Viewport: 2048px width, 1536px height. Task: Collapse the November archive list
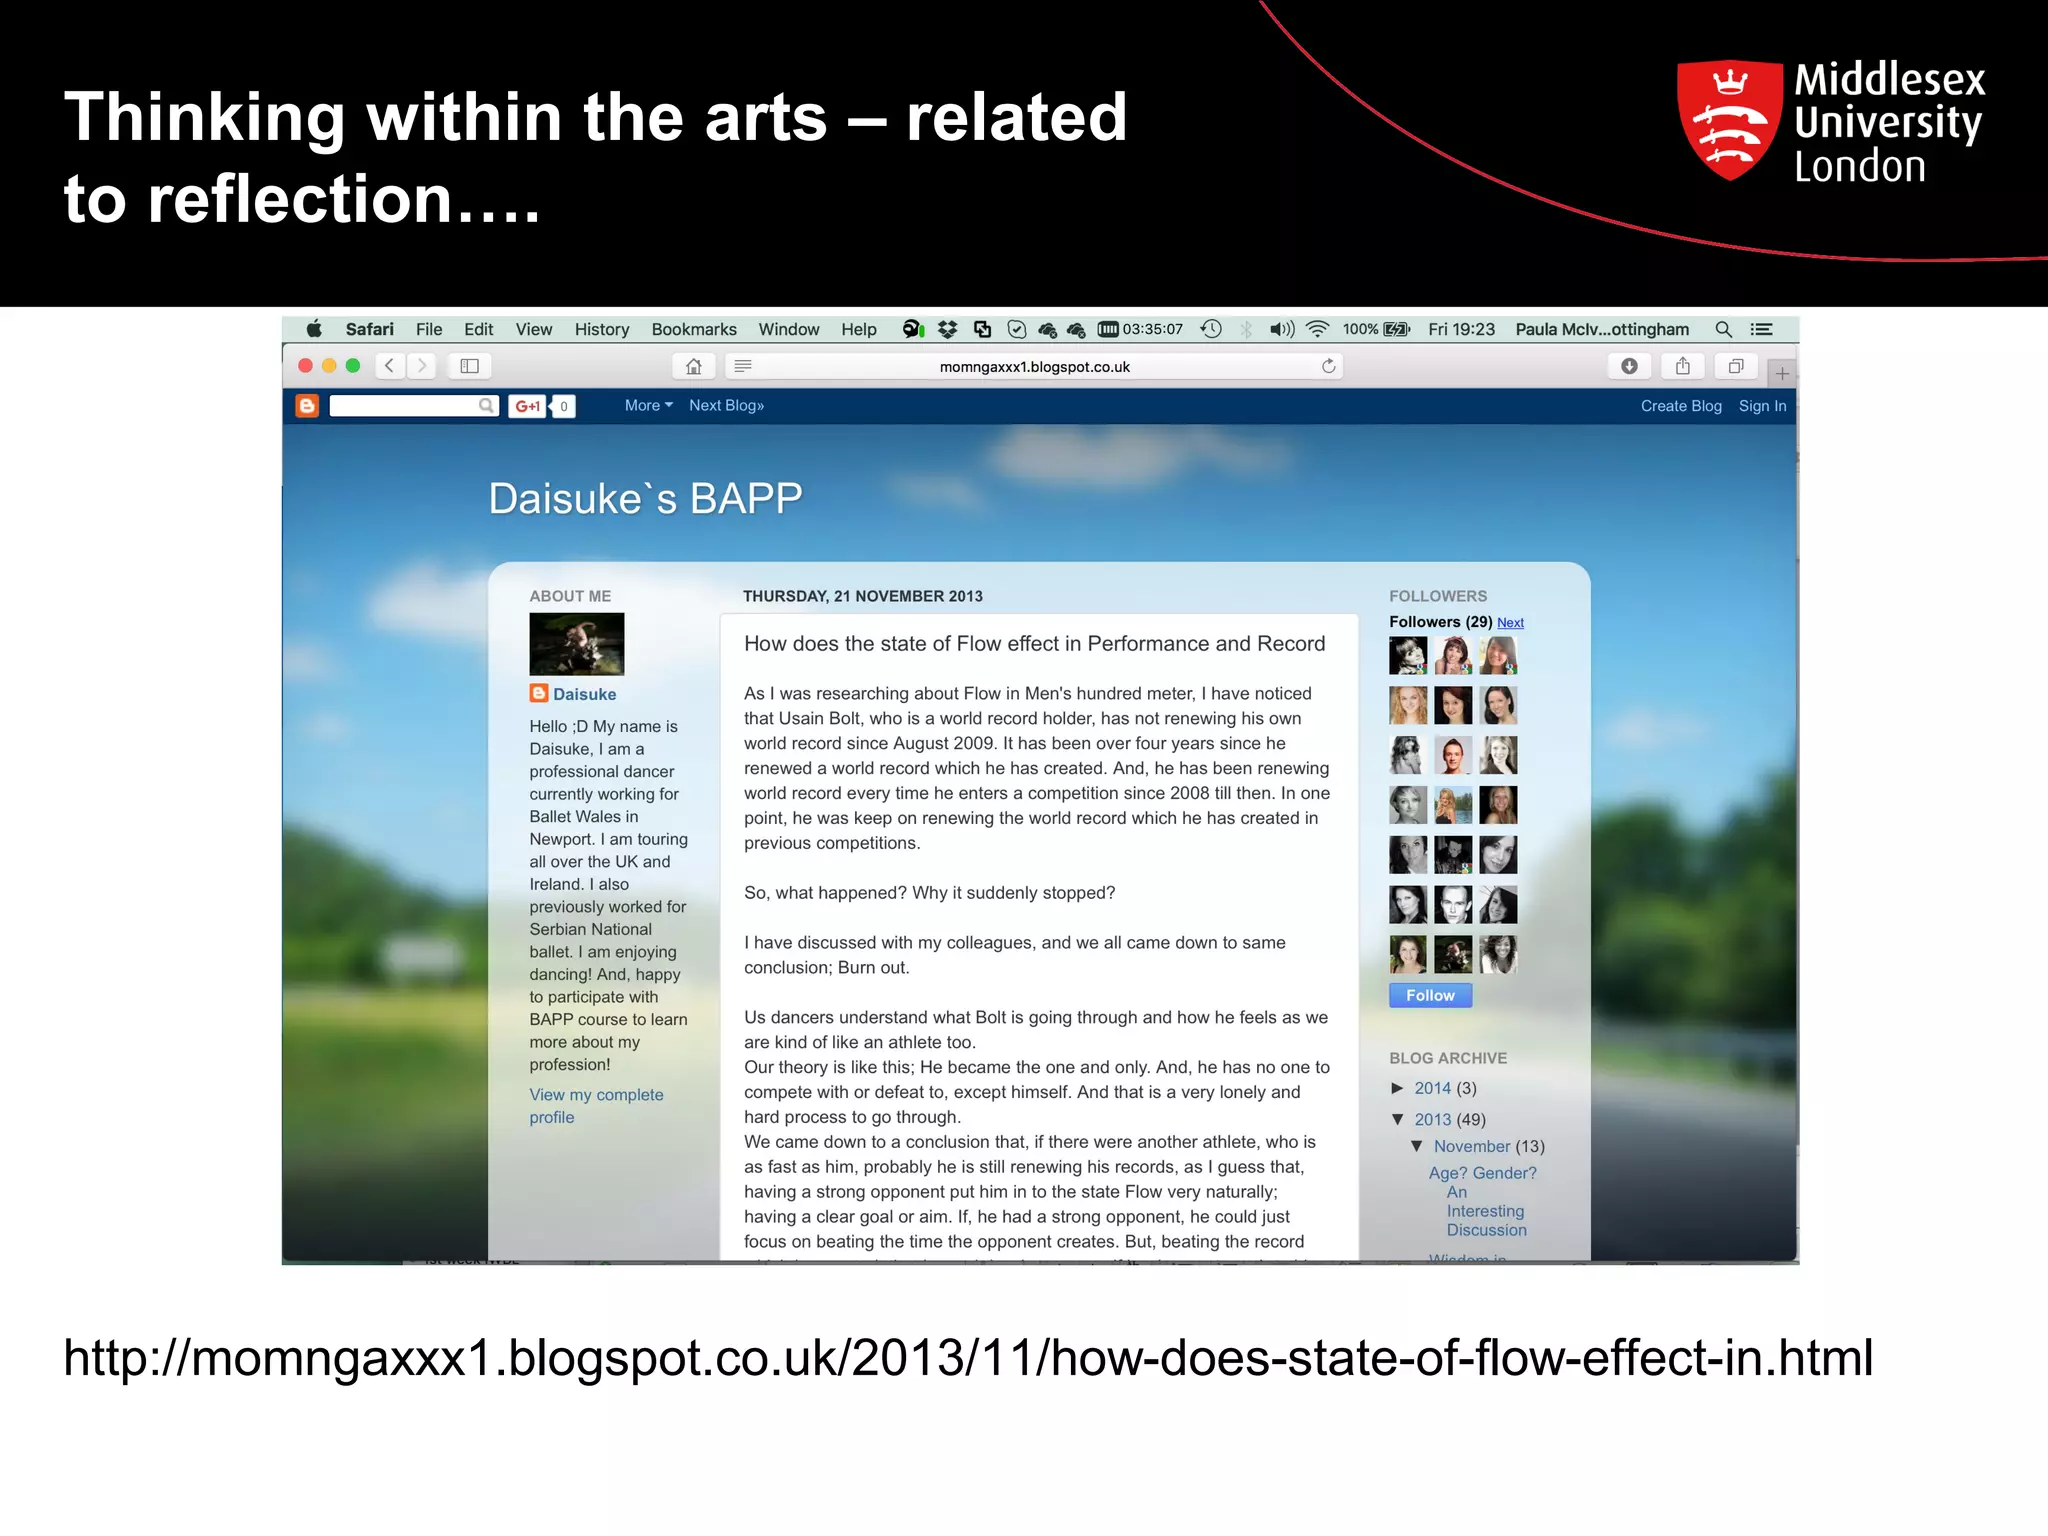click(x=1417, y=1146)
